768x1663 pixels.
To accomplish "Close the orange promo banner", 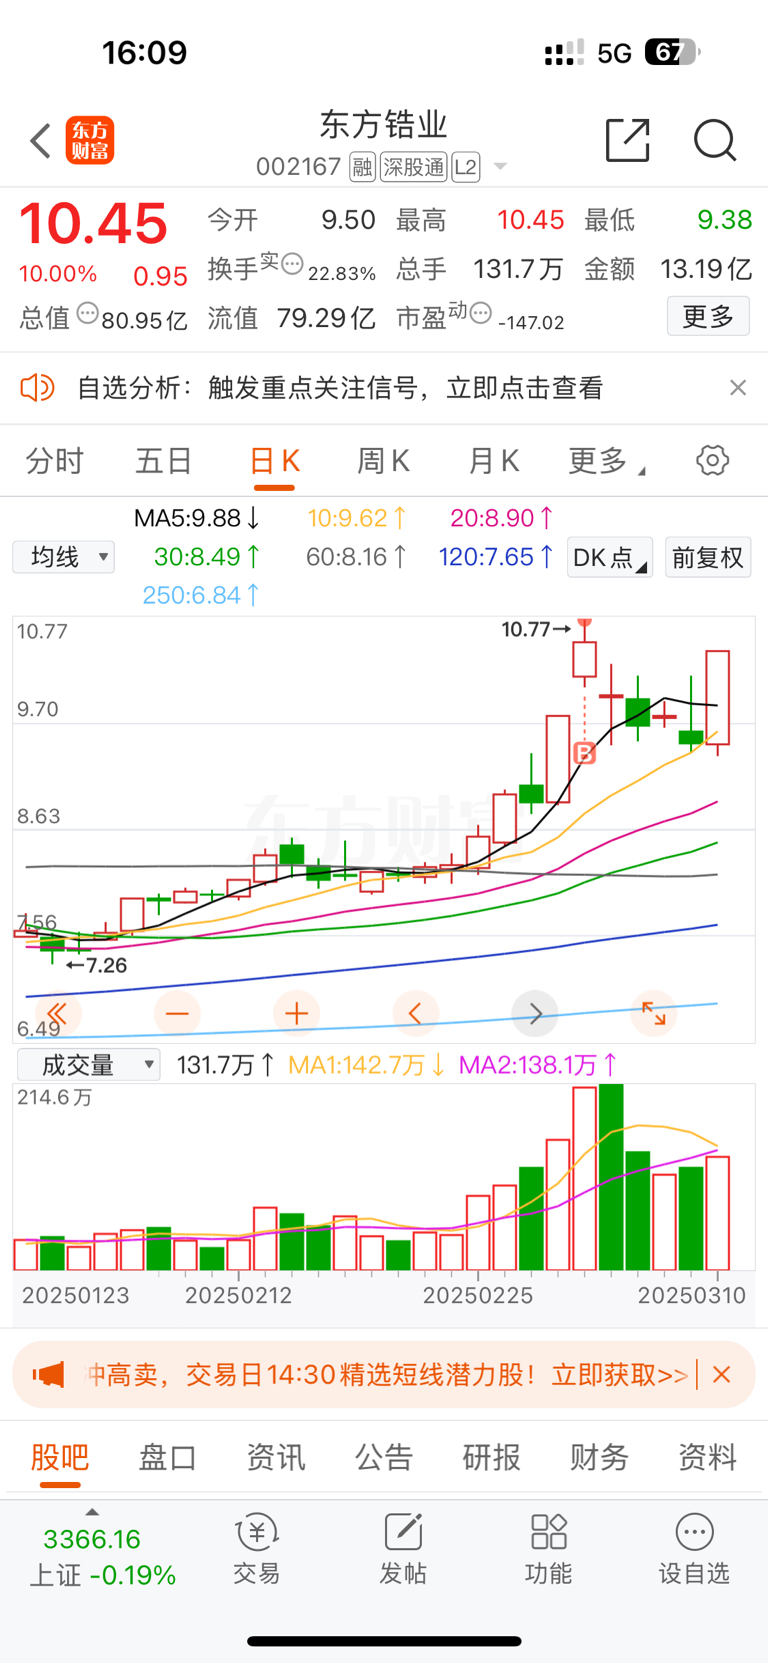I will pos(722,1375).
